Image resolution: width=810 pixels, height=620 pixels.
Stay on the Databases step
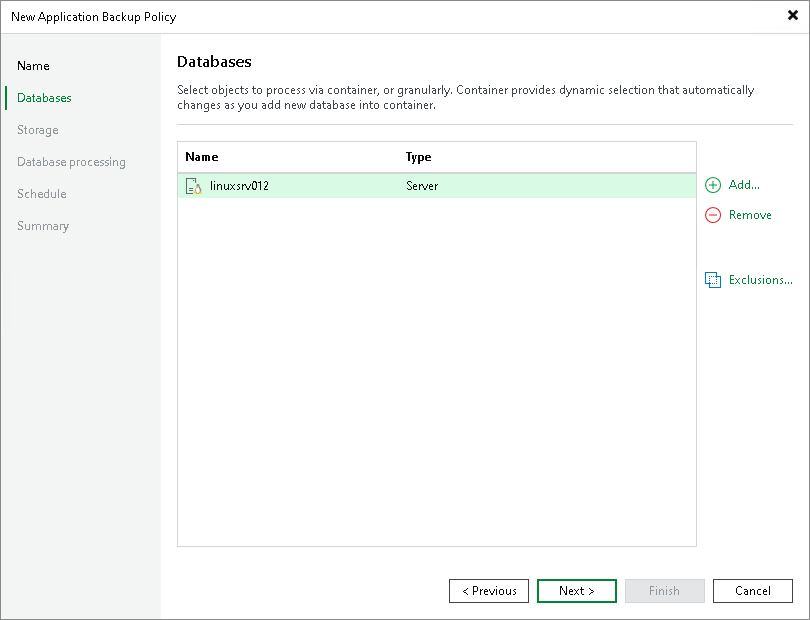tap(45, 97)
